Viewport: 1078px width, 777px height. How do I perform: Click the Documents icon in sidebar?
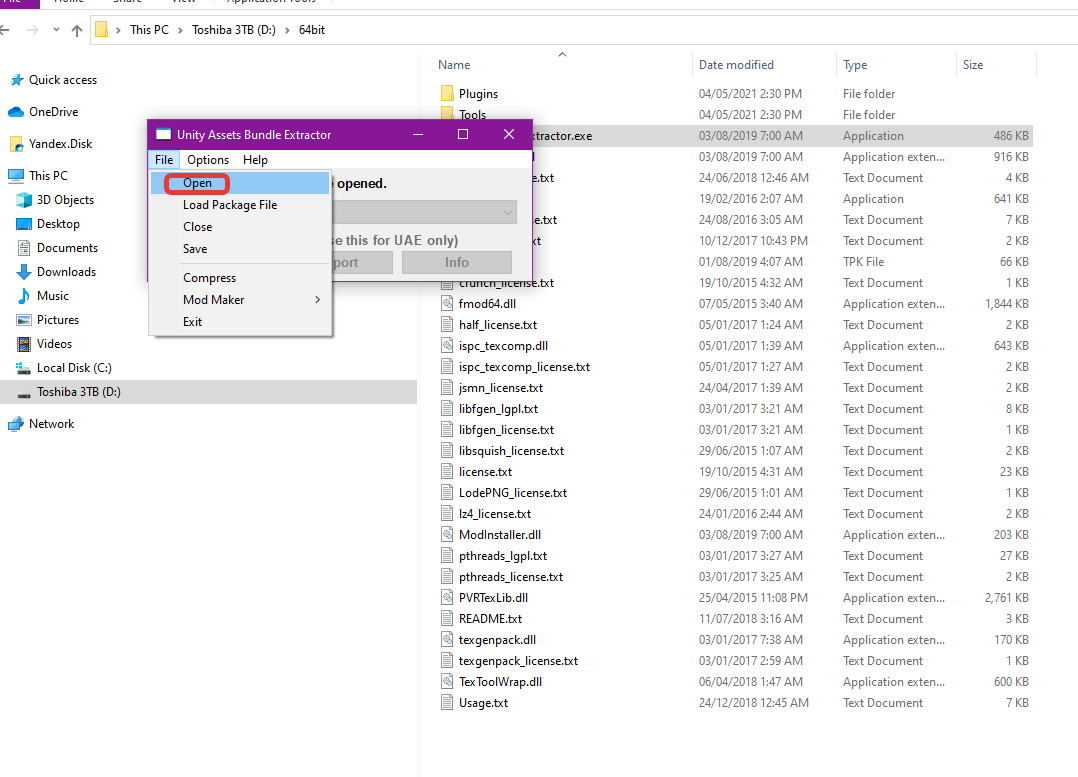pyautogui.click(x=24, y=248)
